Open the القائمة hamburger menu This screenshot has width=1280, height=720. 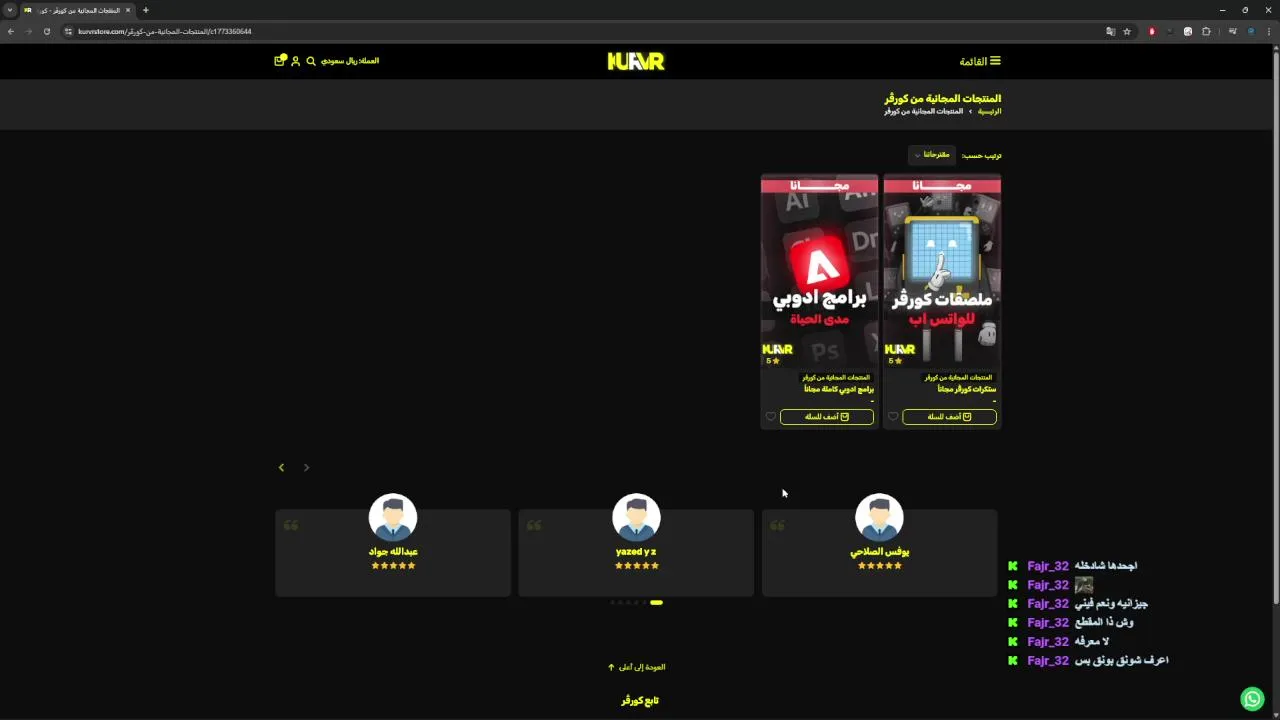coord(980,61)
